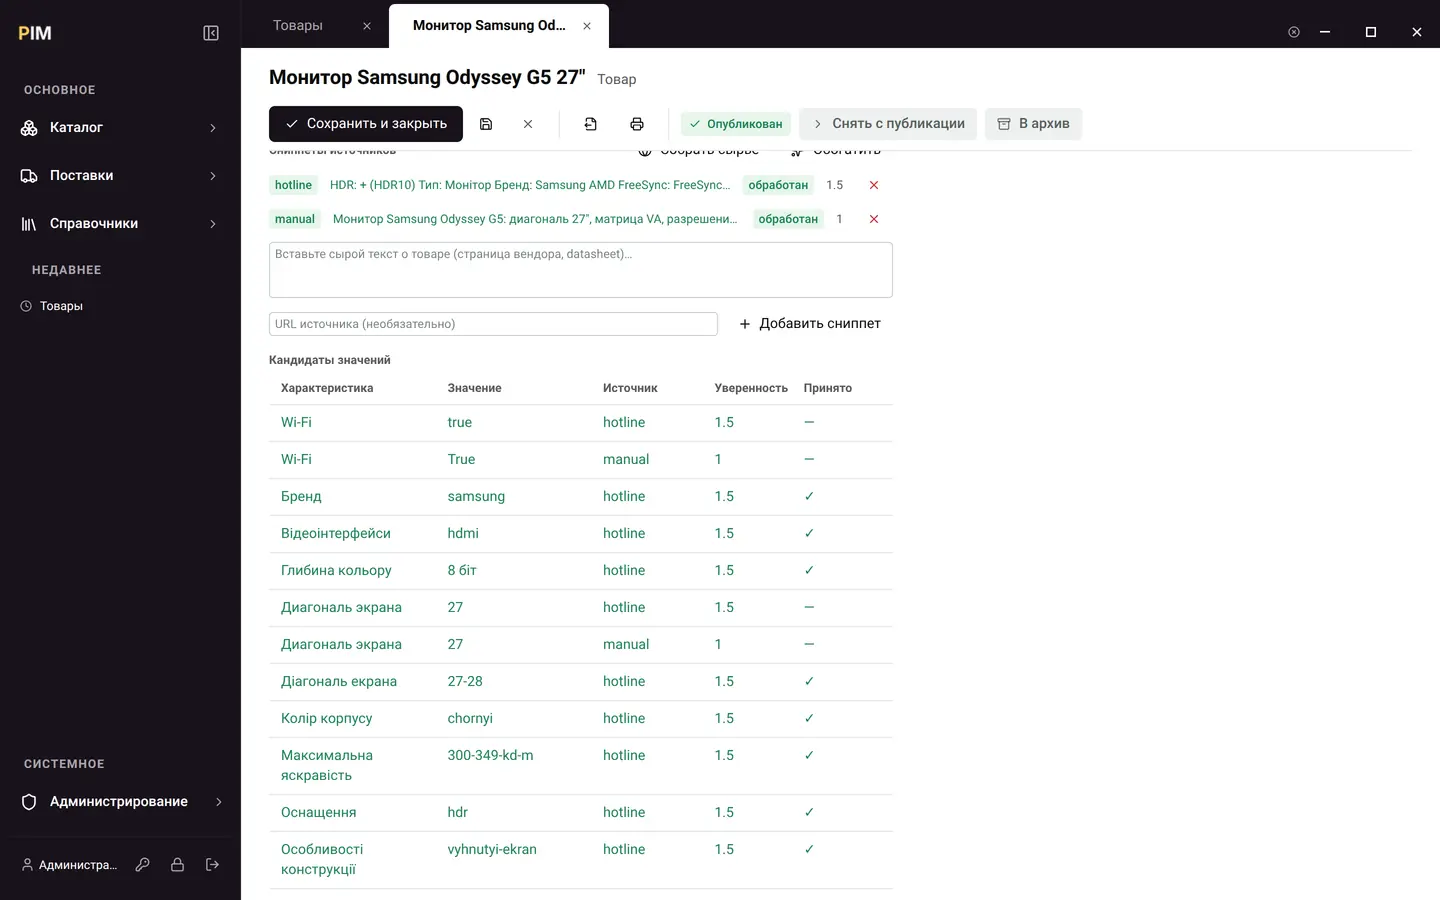Click the value vyhnutyi-ekran
1440x900 pixels.
[492, 850]
